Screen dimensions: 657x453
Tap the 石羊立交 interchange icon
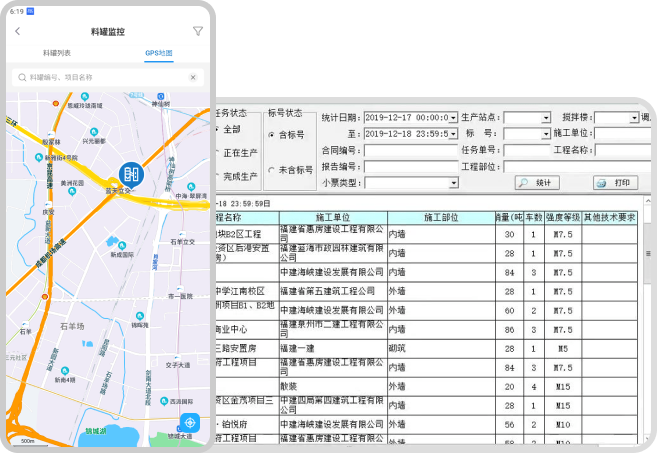click(x=182, y=235)
